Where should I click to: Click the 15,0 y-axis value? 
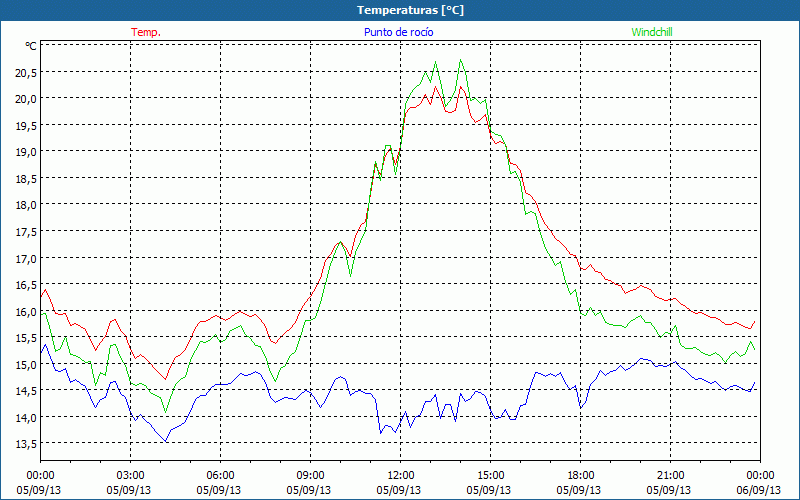coord(26,365)
